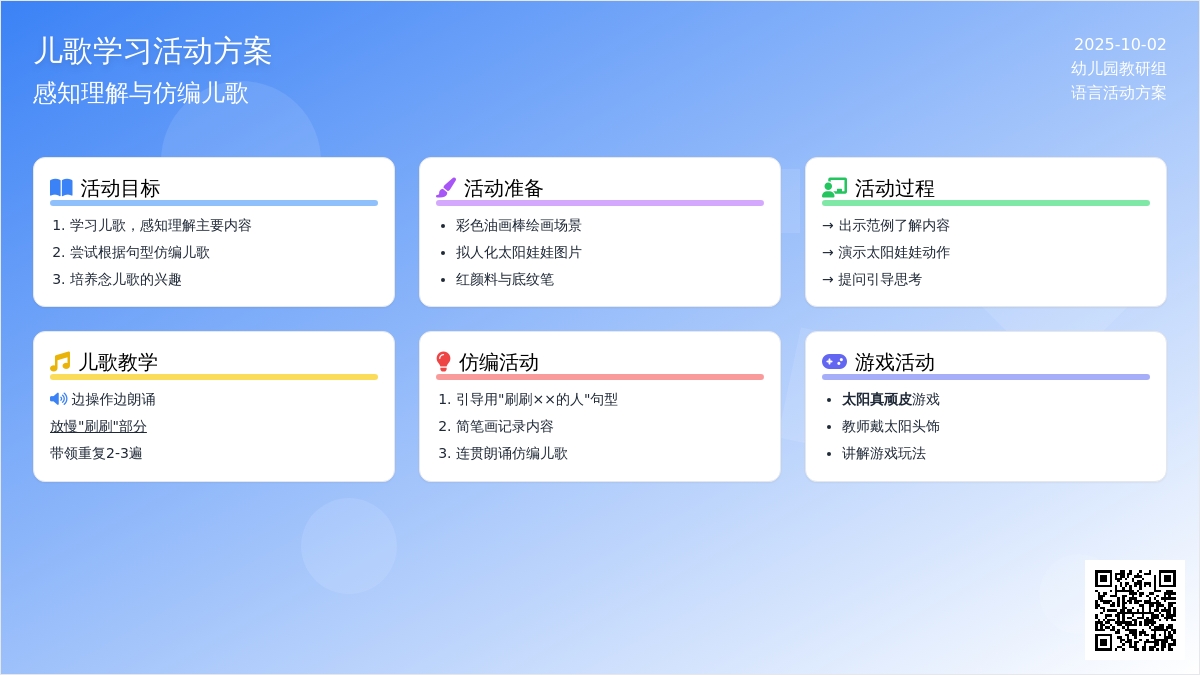Click the gamepad icon beside 游戏活动
Screen dimensions: 1200x675
coord(834,362)
